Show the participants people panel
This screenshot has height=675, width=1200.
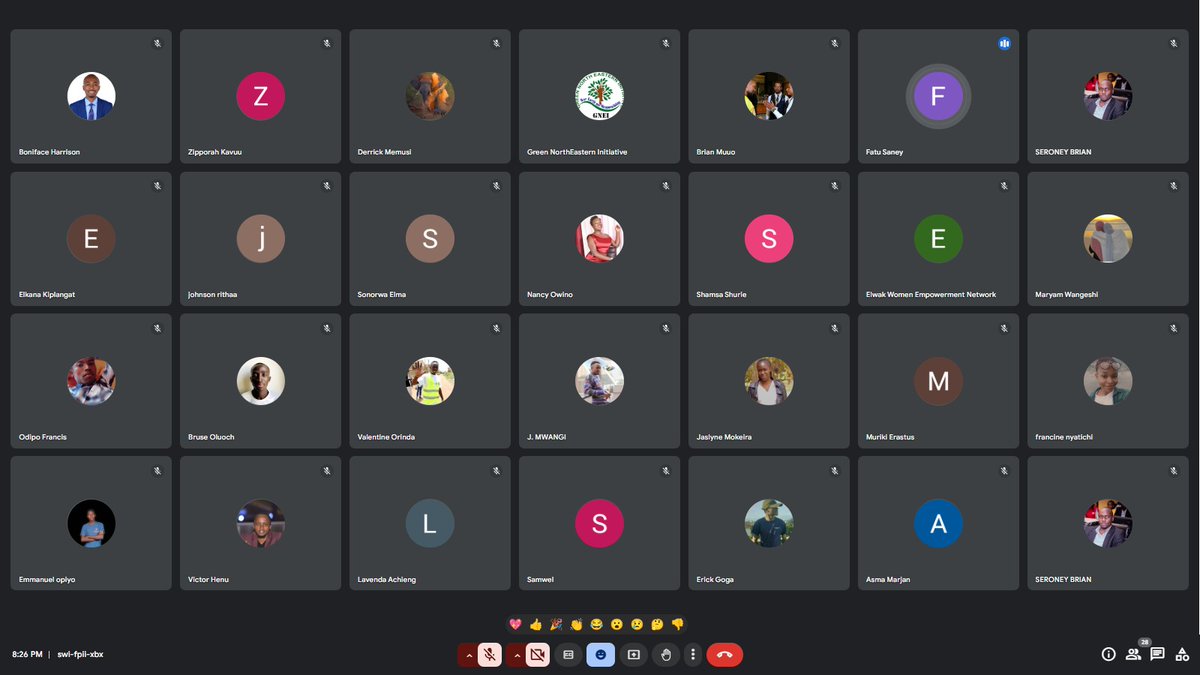(1133, 655)
